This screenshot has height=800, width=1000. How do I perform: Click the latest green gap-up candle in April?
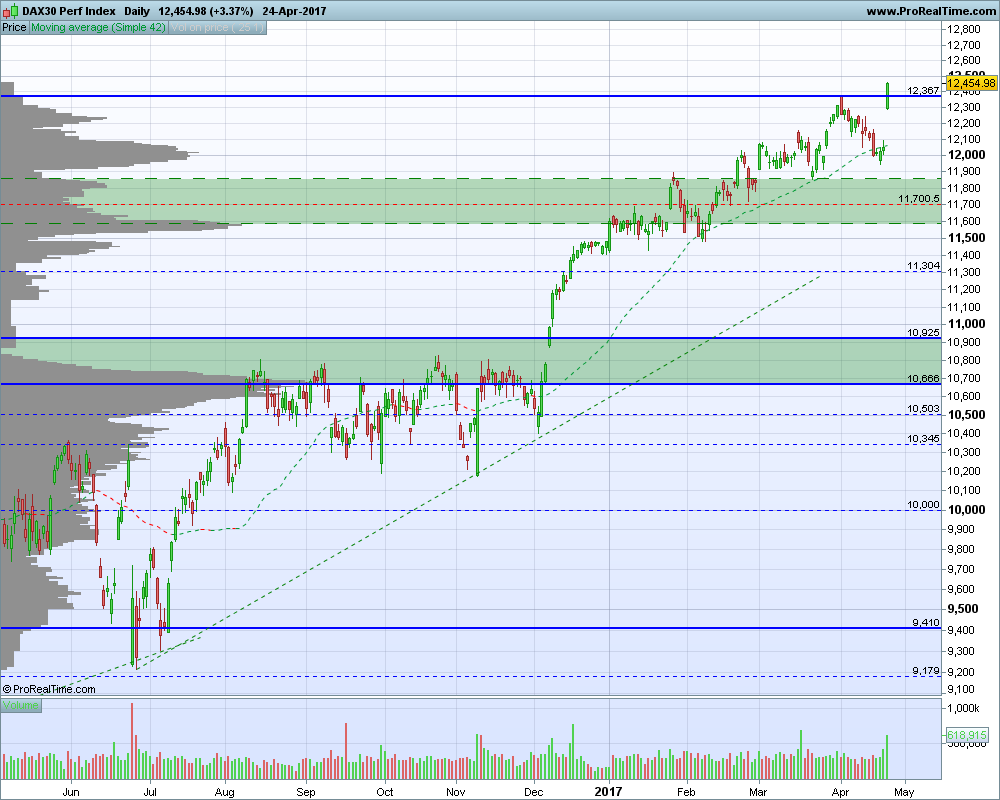tap(887, 96)
